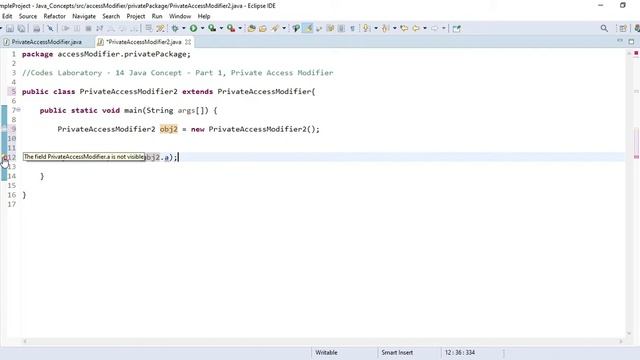The image size is (640, 360).
Task: Click the Last Edit Location icon
Action: (x=404, y=29)
